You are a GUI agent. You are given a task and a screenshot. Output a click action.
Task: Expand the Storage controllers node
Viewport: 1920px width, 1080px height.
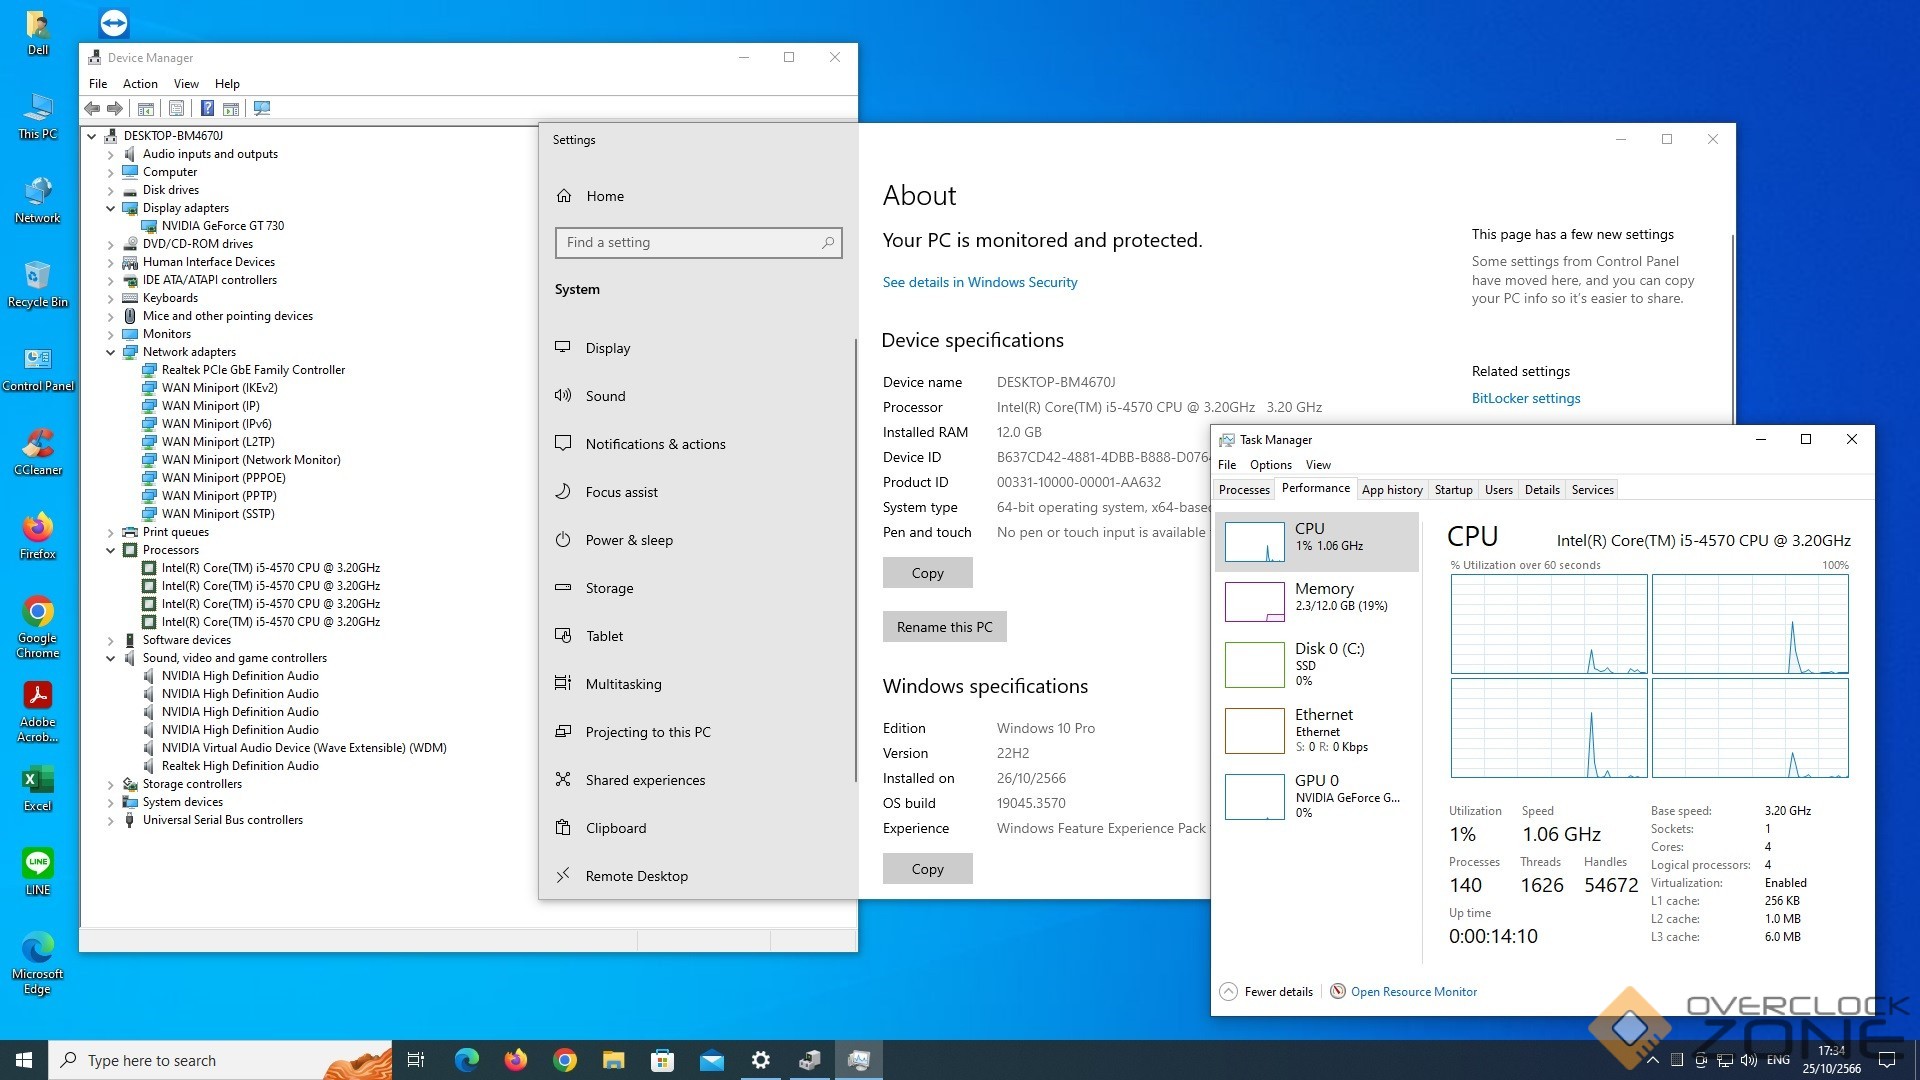(111, 785)
